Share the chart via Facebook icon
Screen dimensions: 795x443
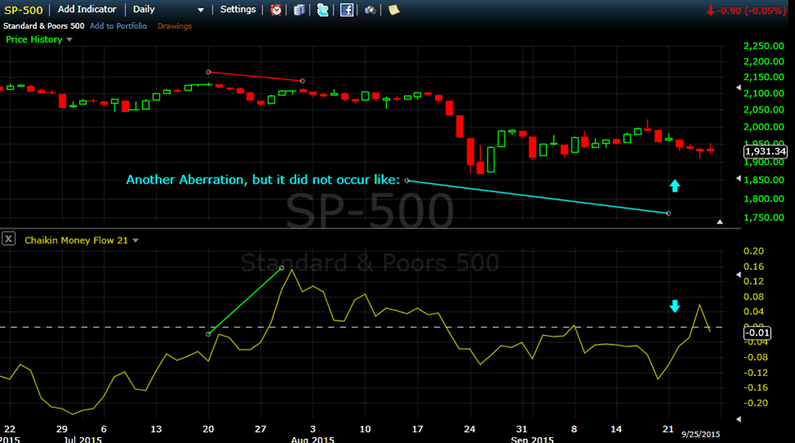[347, 10]
